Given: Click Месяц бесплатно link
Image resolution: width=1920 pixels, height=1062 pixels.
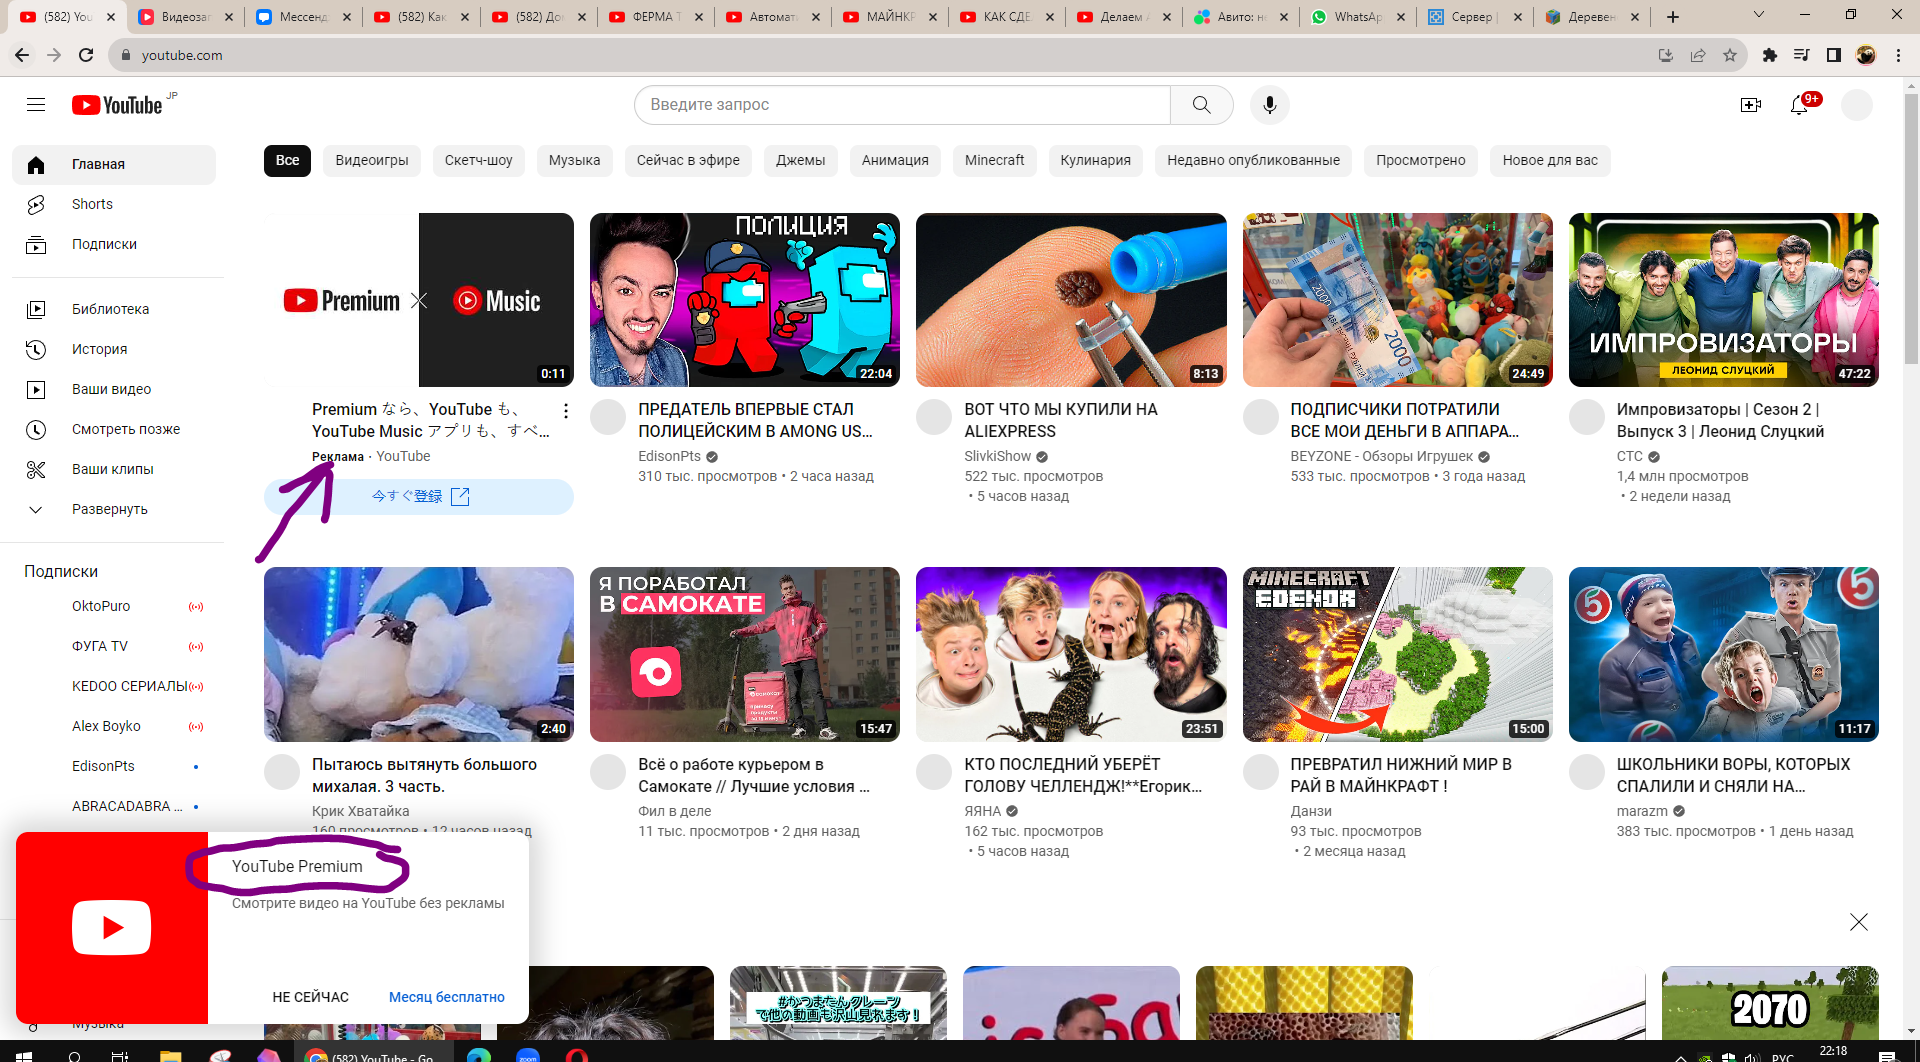Looking at the screenshot, I should coord(446,997).
